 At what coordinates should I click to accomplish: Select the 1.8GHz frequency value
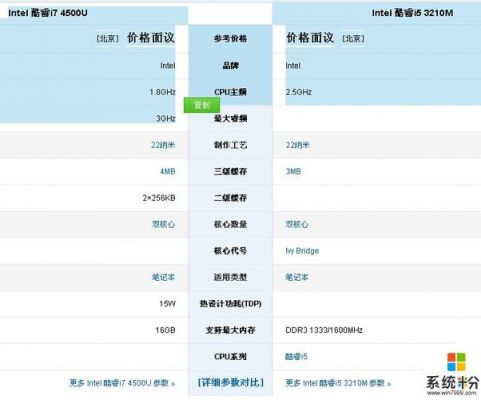click(x=162, y=92)
